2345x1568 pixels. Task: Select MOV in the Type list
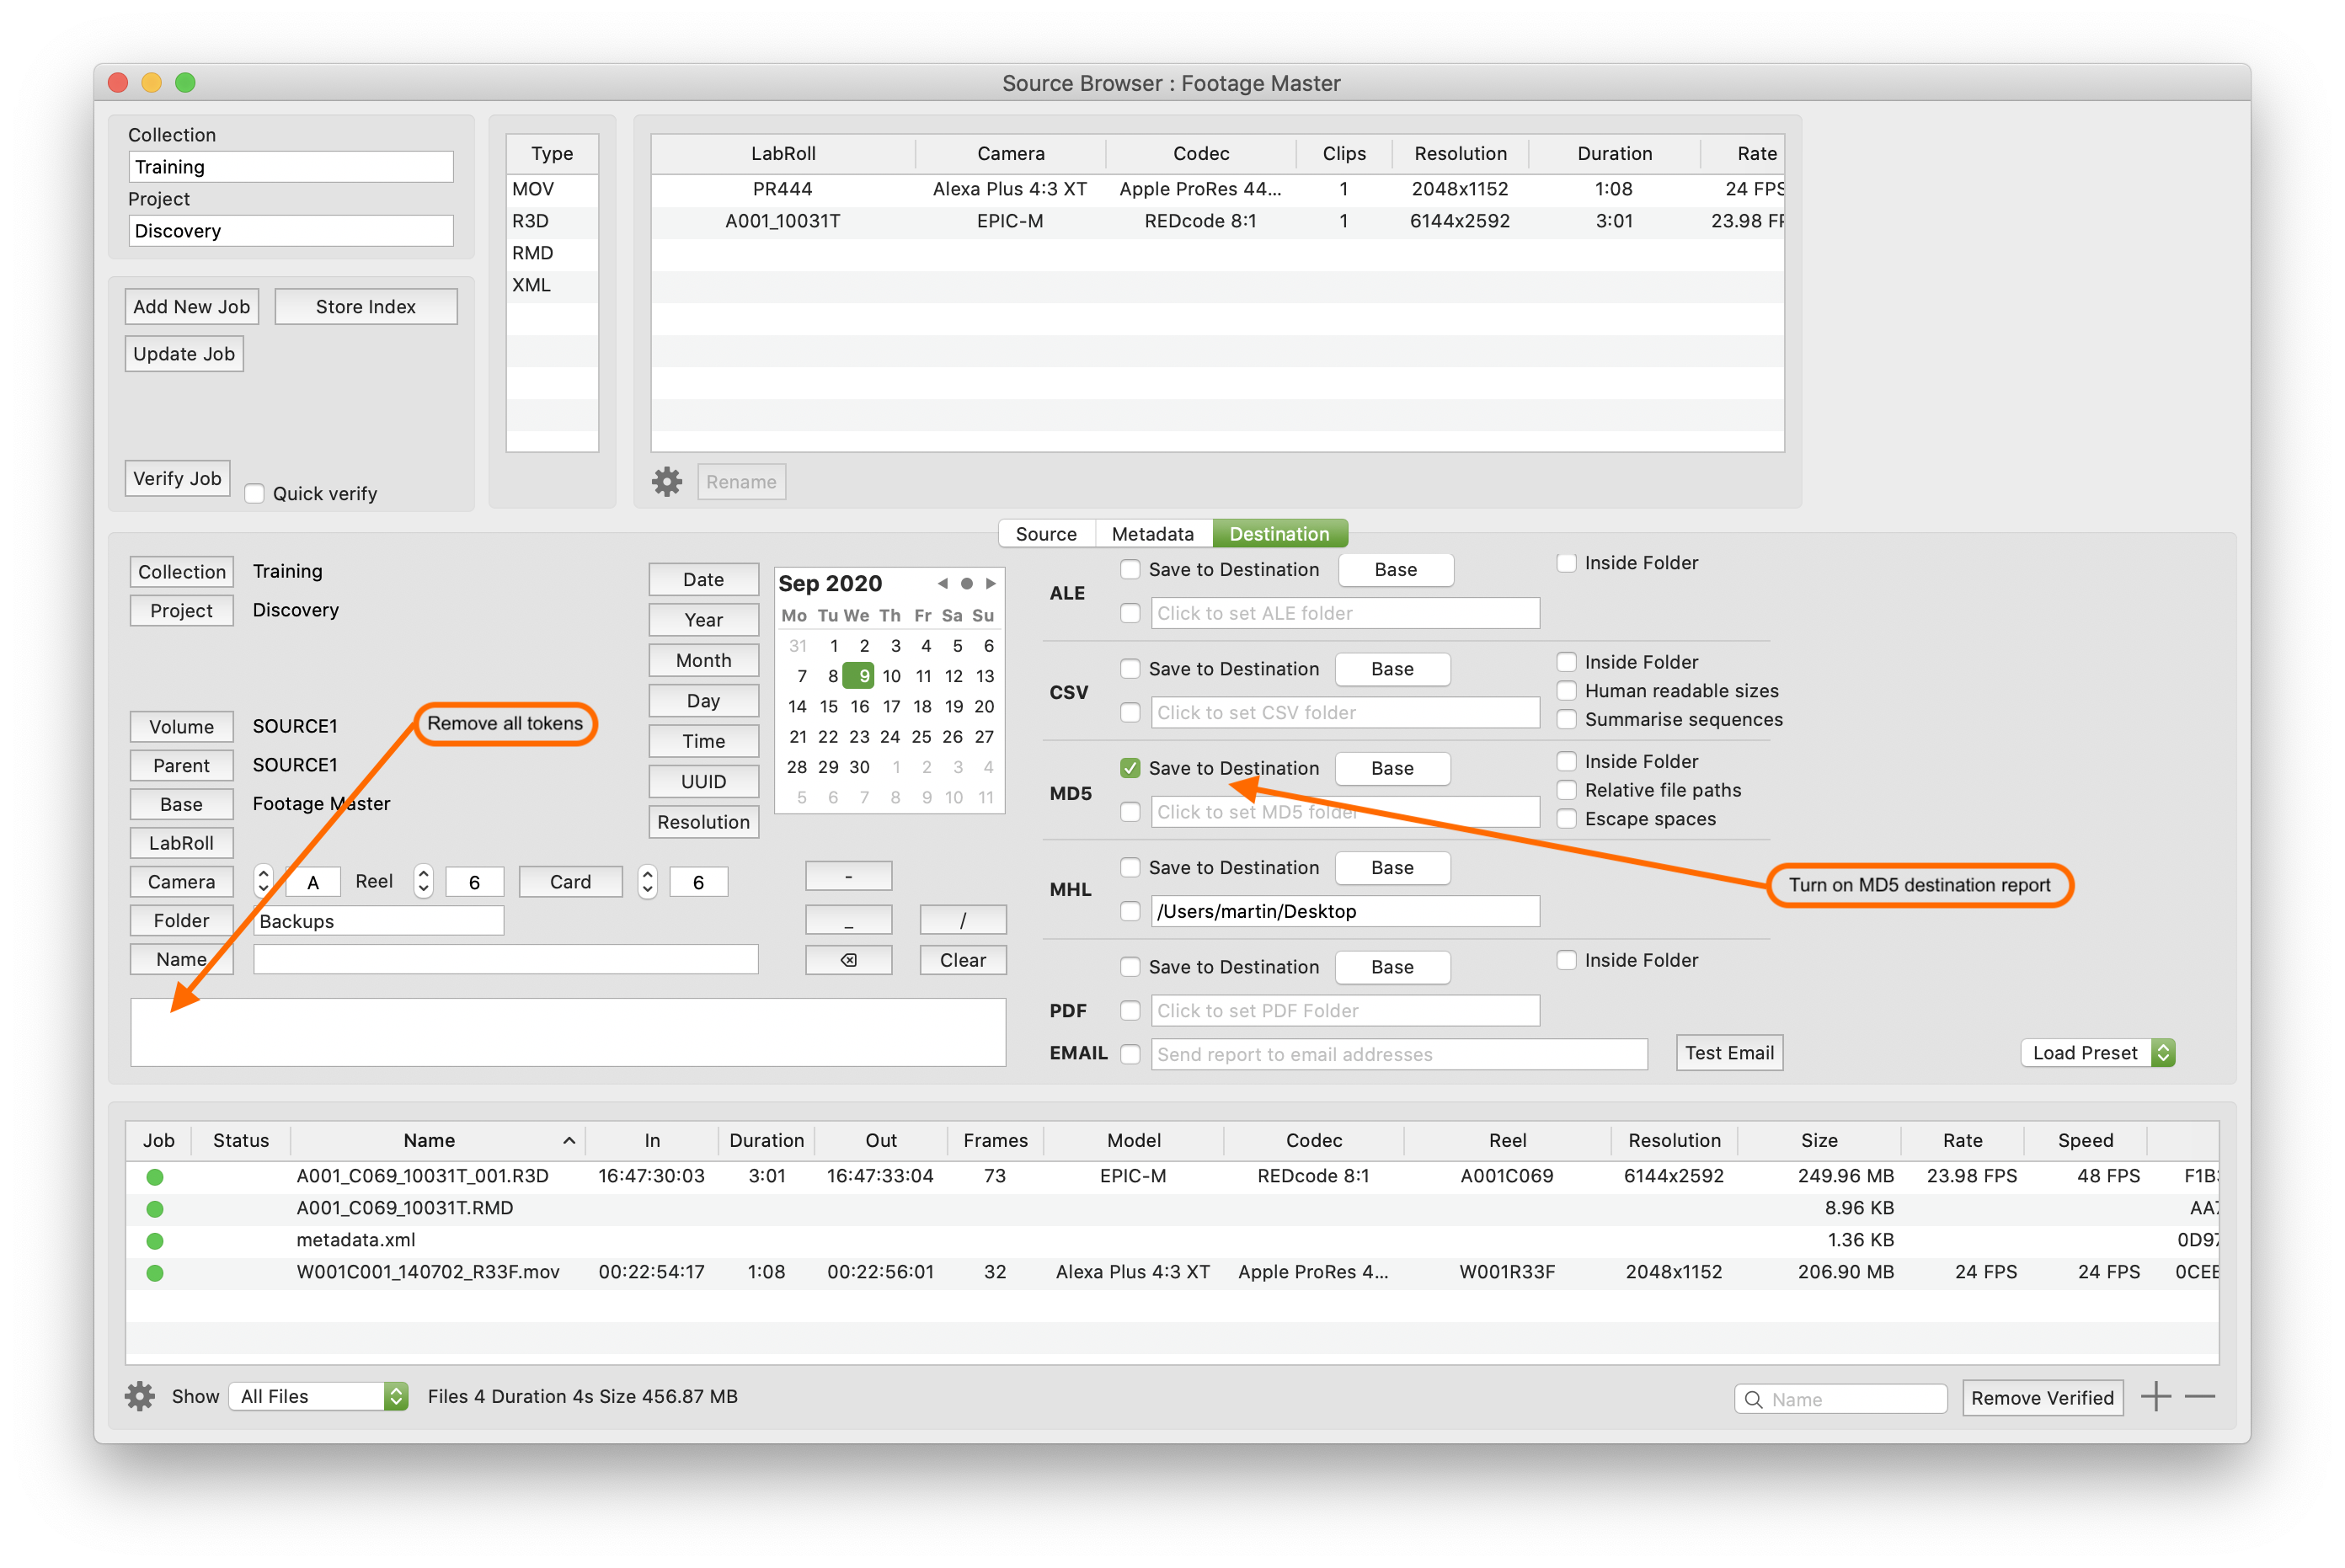tap(552, 189)
